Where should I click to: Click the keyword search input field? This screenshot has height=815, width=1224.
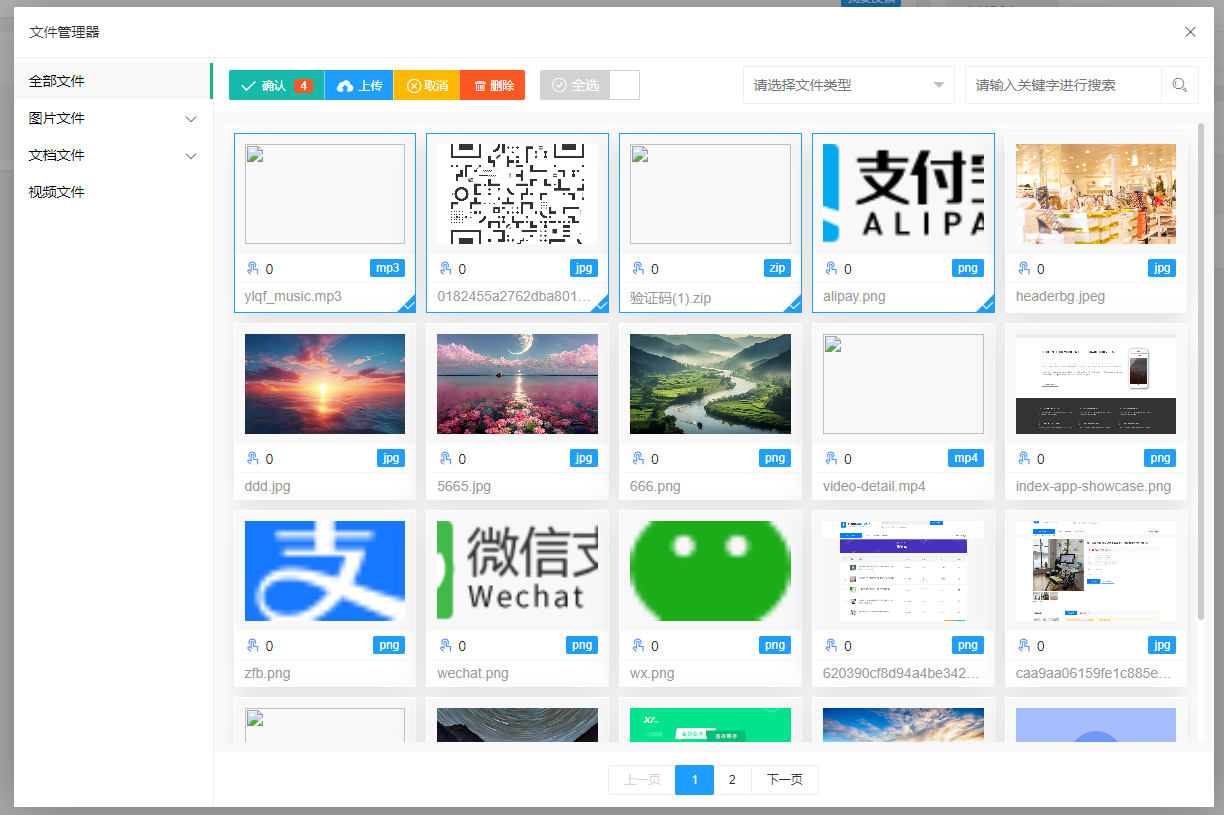[1063, 85]
